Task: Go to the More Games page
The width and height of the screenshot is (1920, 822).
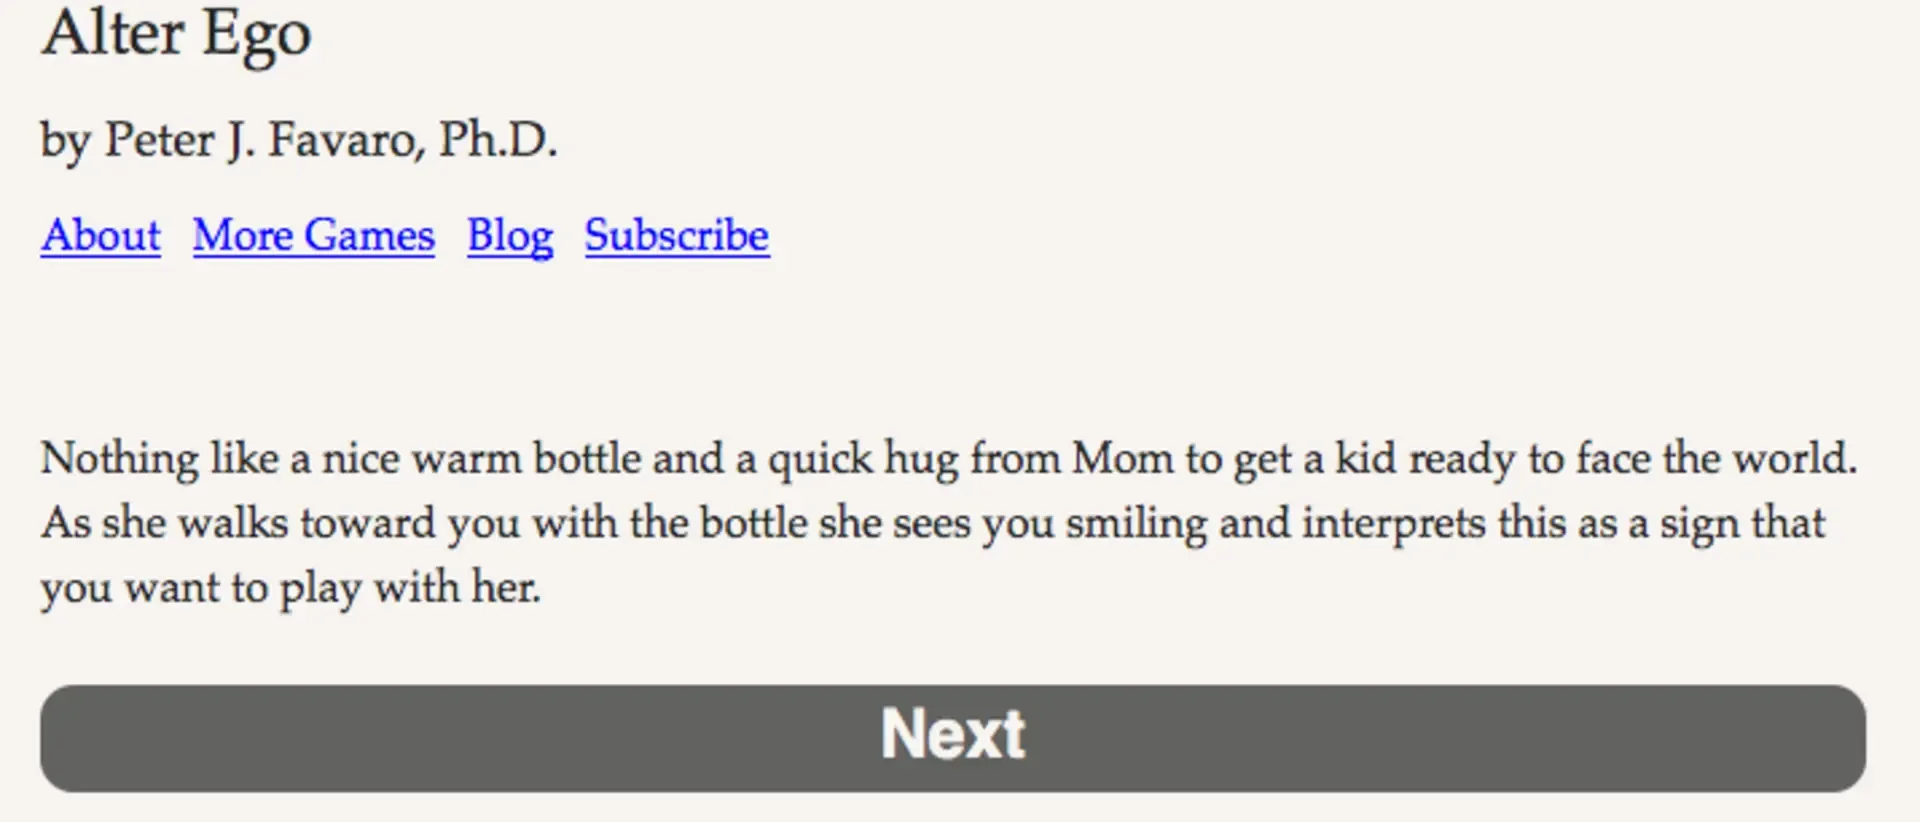Action: click(x=313, y=236)
